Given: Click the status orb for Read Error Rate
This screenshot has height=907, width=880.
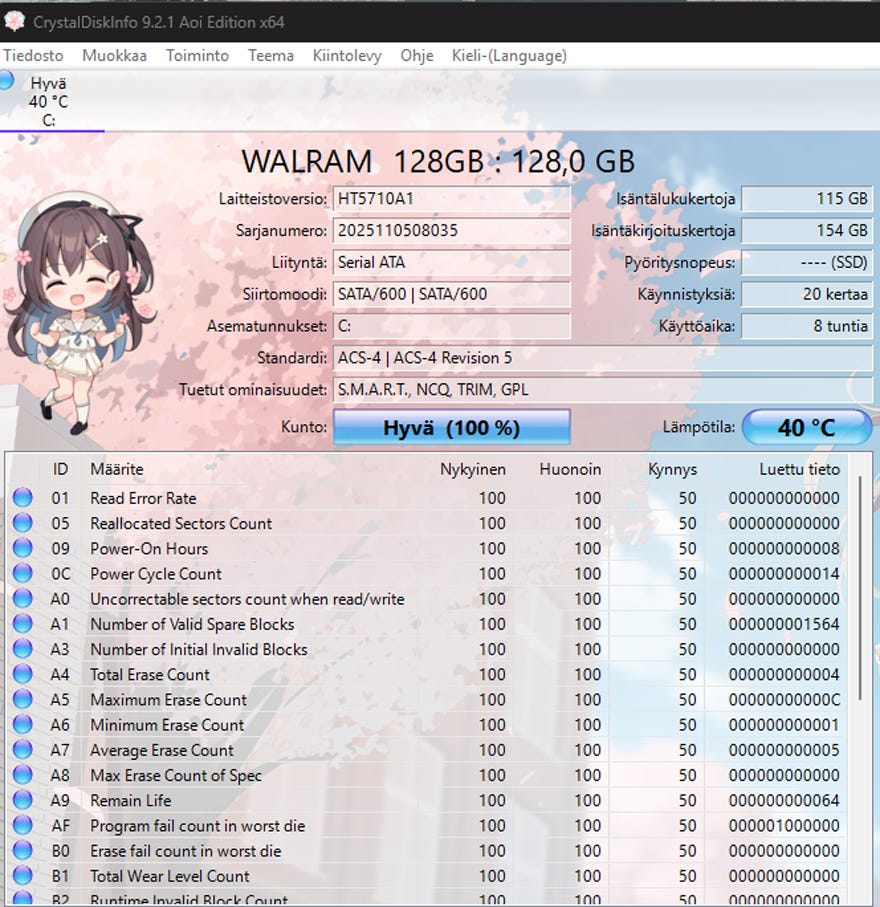Looking at the screenshot, I should [x=23, y=497].
